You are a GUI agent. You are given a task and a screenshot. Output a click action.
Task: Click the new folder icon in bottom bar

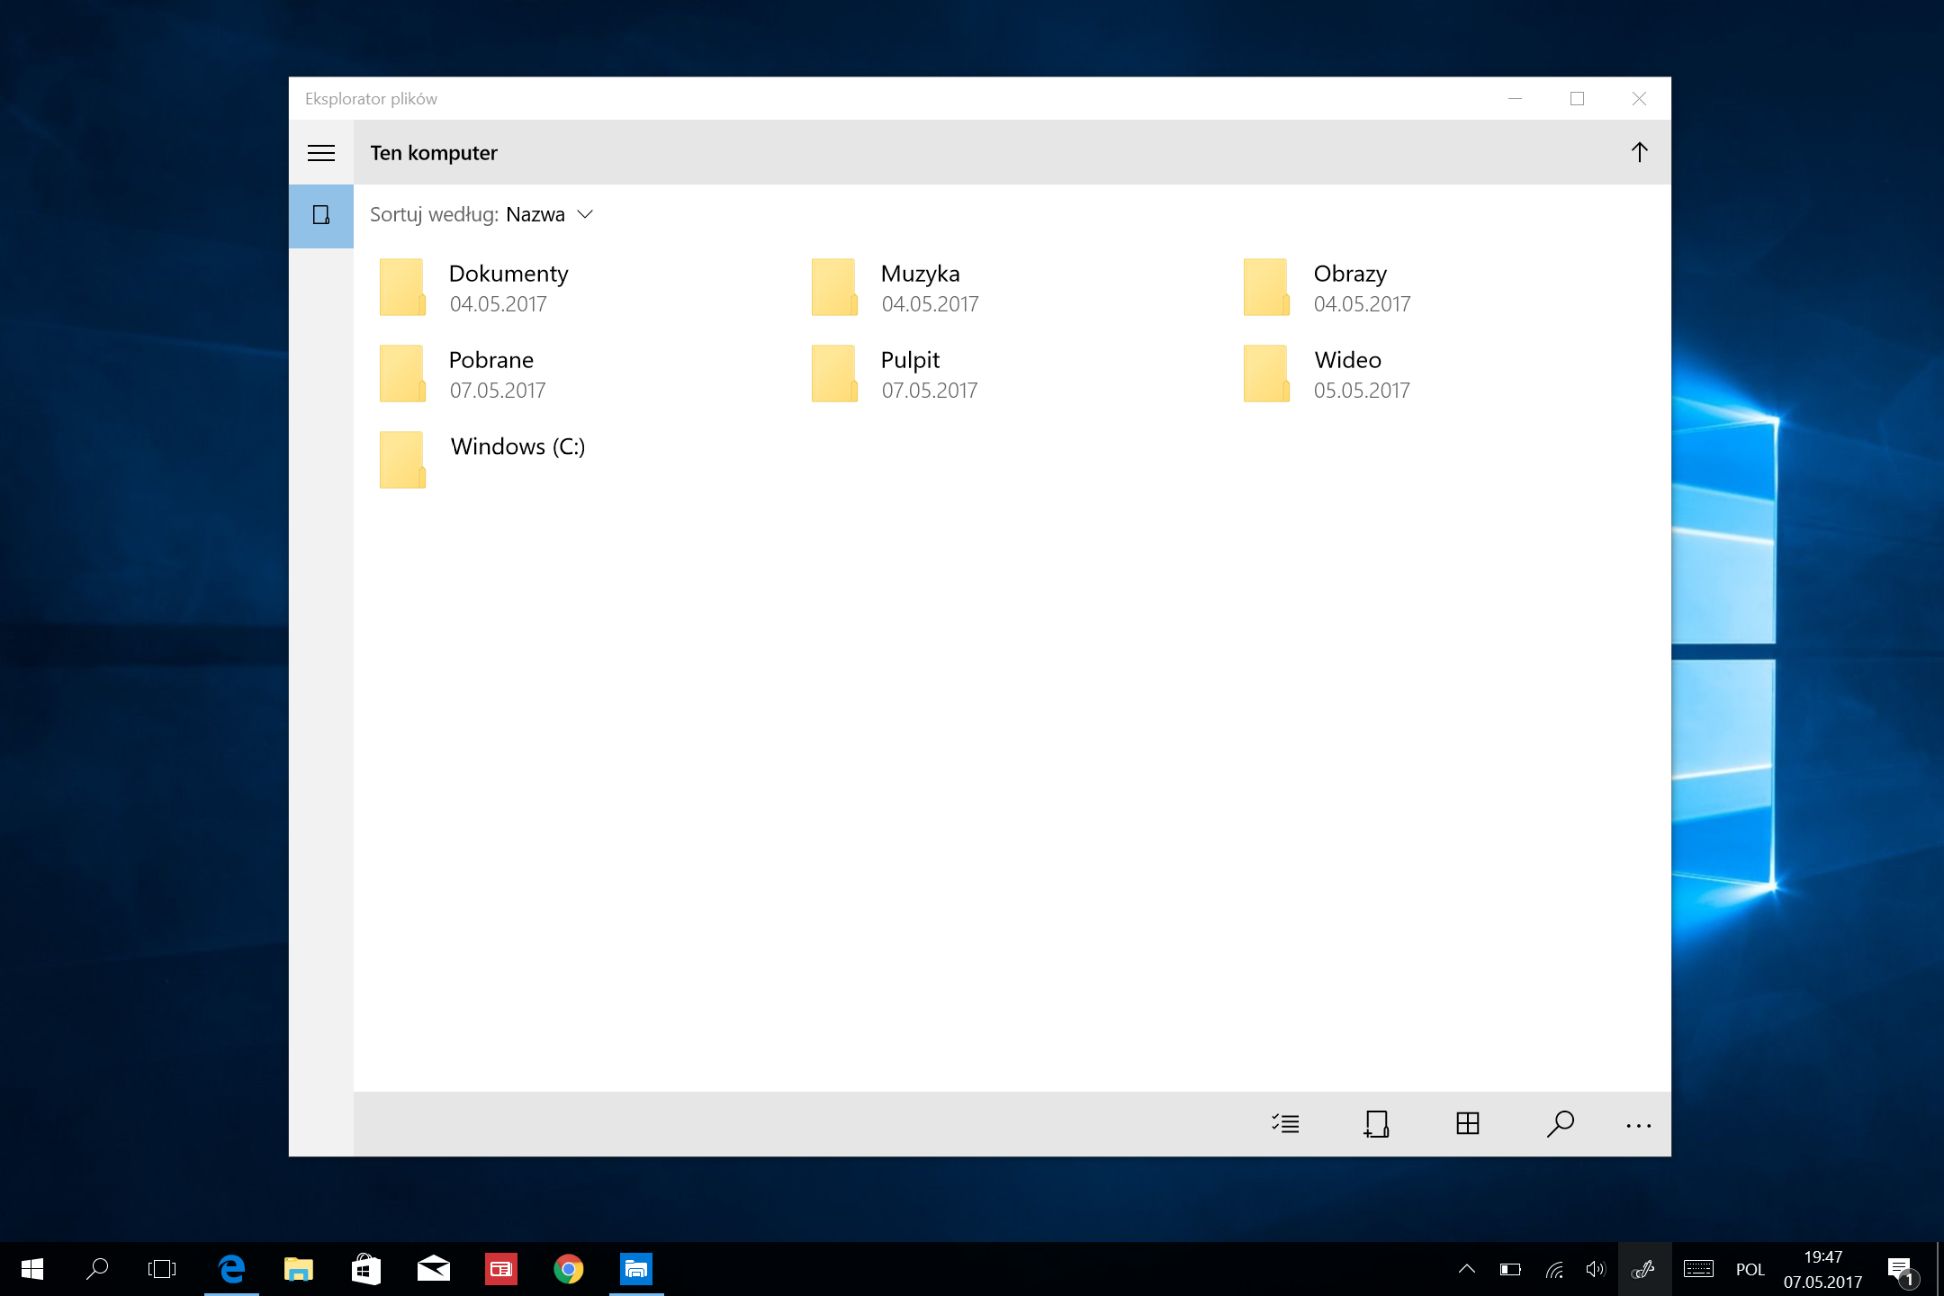(x=1376, y=1124)
